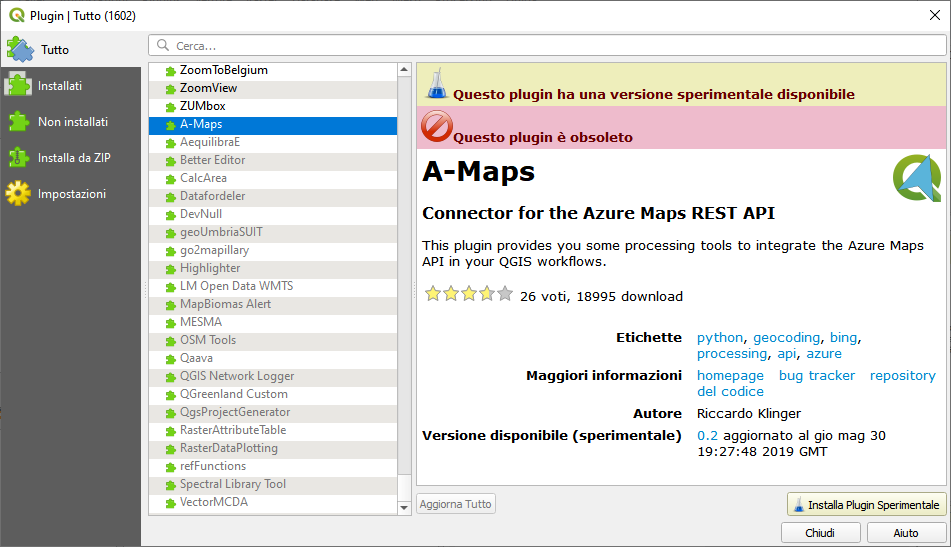Screen dimensions: 951x547
Task: Click the CalcArea plugin puzzle icon
Action: coord(171,179)
